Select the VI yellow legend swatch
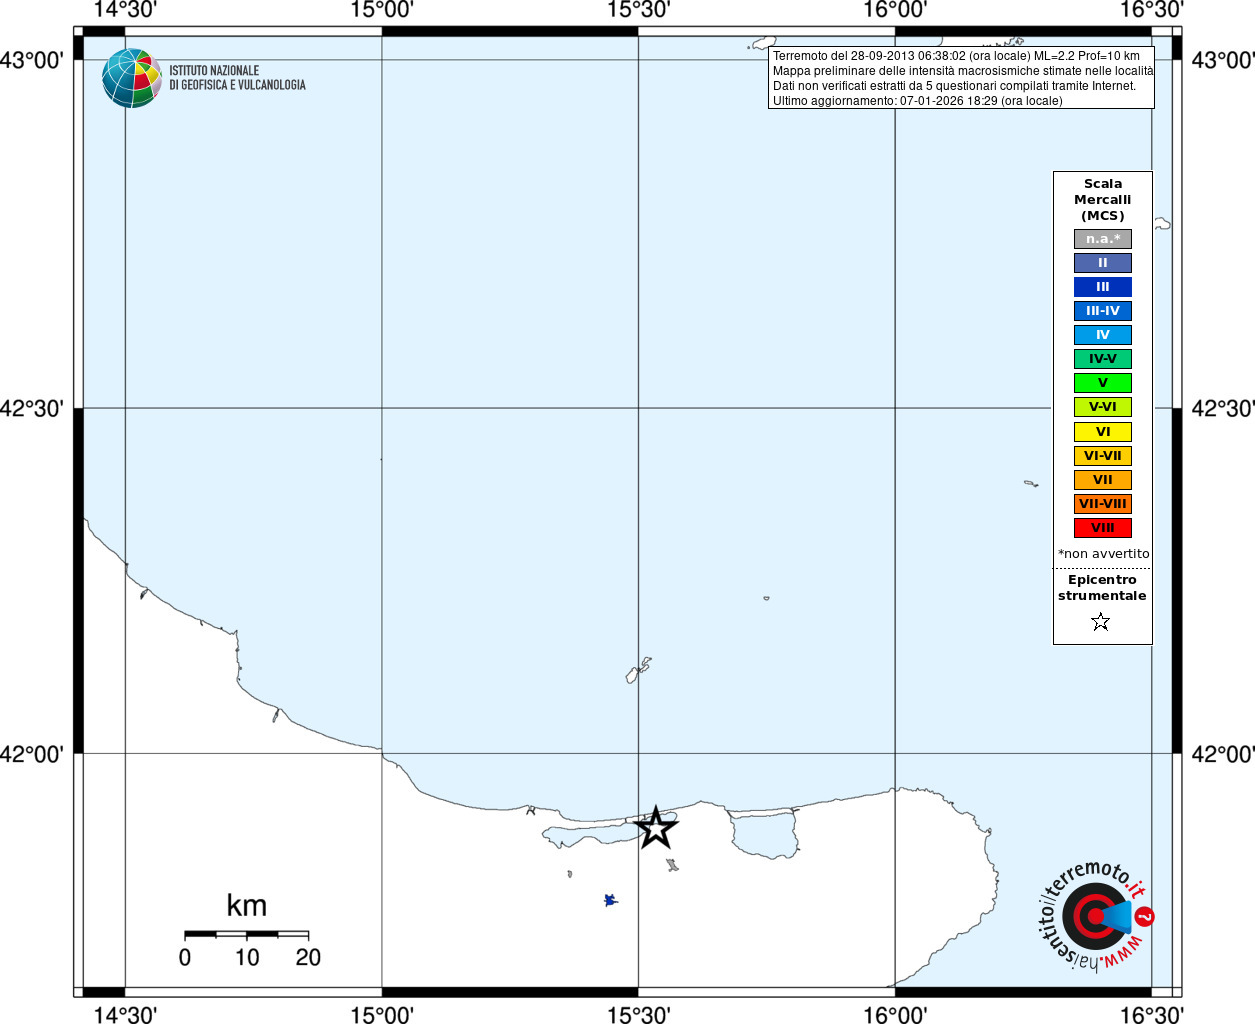The width and height of the screenshot is (1255, 1024). pos(1103,432)
